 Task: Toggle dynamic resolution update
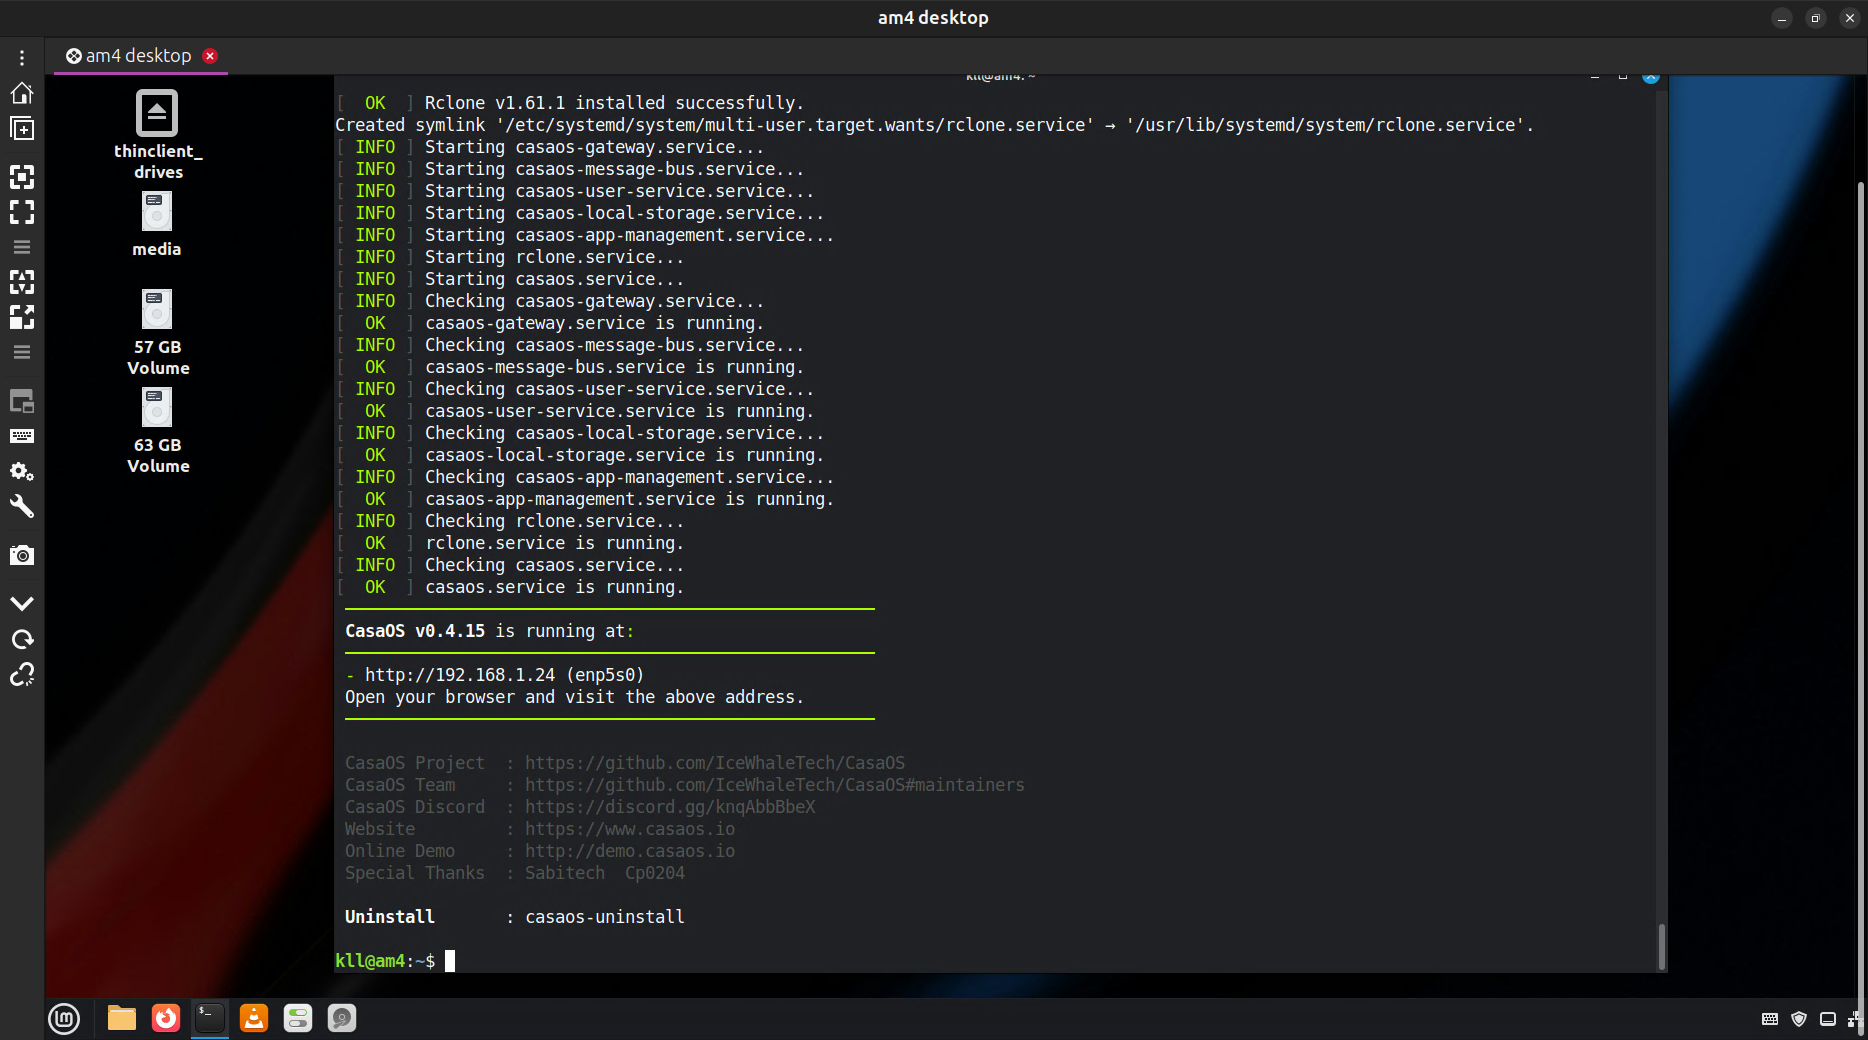coord(22,282)
